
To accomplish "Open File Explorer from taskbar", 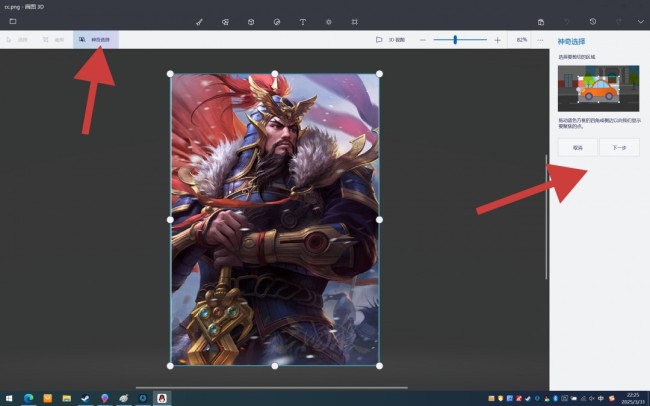I will click(x=66, y=399).
